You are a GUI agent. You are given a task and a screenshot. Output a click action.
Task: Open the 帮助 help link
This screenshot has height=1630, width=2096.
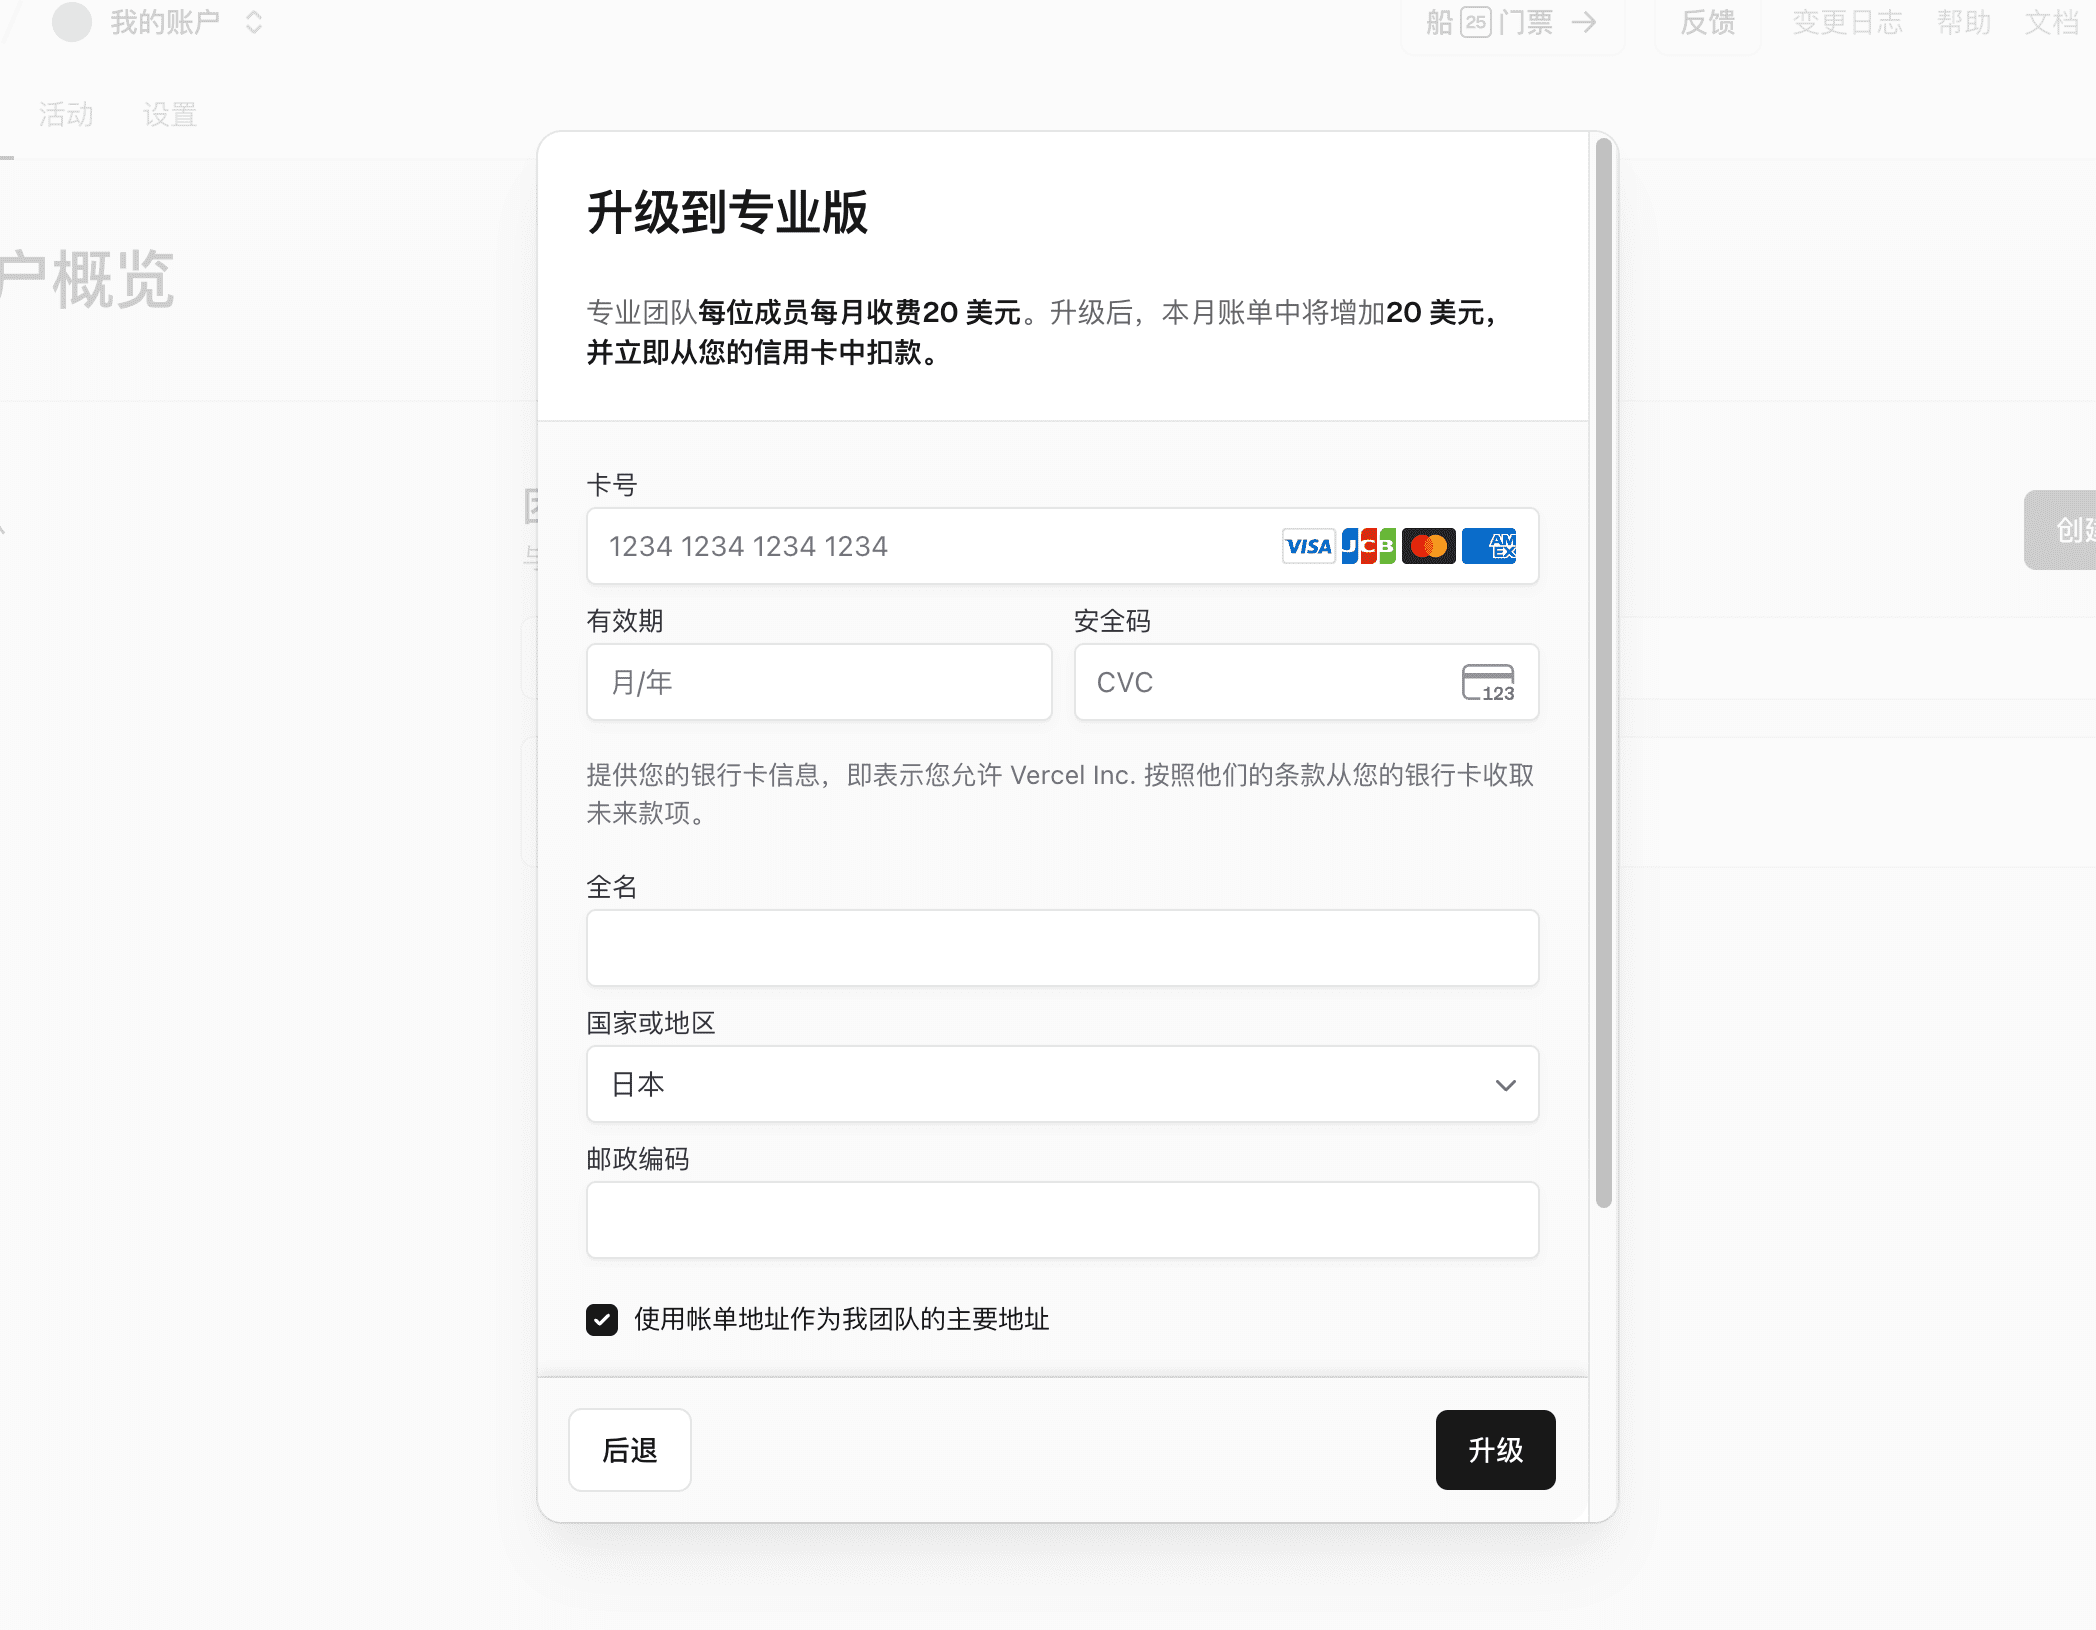click(1964, 22)
